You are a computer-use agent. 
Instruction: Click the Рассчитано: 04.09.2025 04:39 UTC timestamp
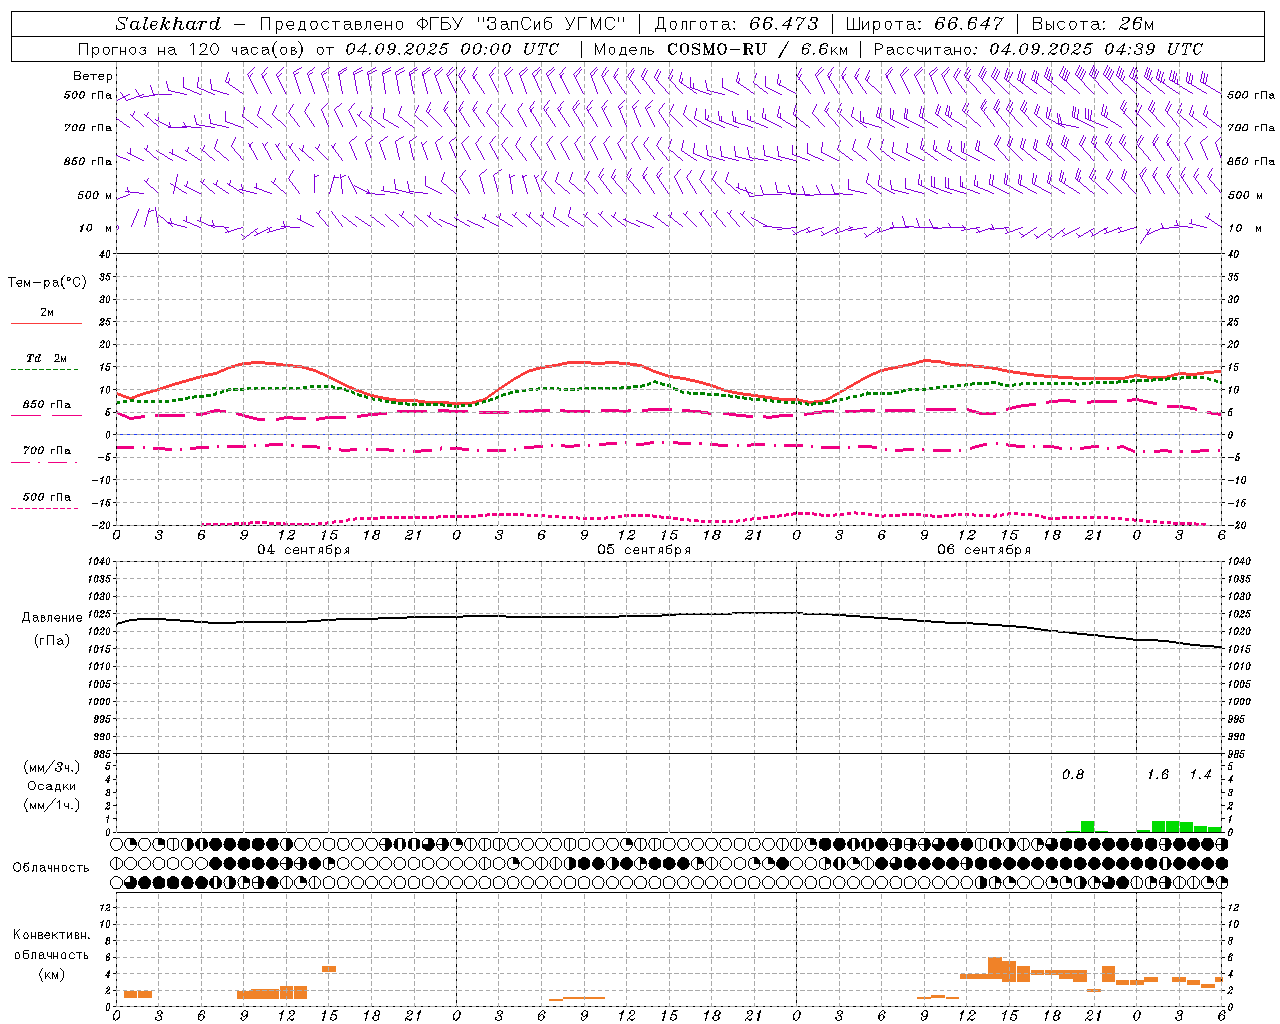1038,49
